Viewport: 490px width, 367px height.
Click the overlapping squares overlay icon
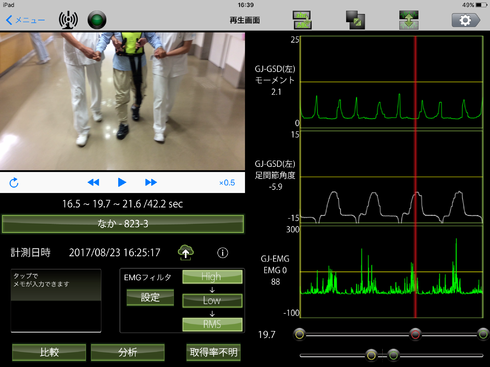point(355,20)
